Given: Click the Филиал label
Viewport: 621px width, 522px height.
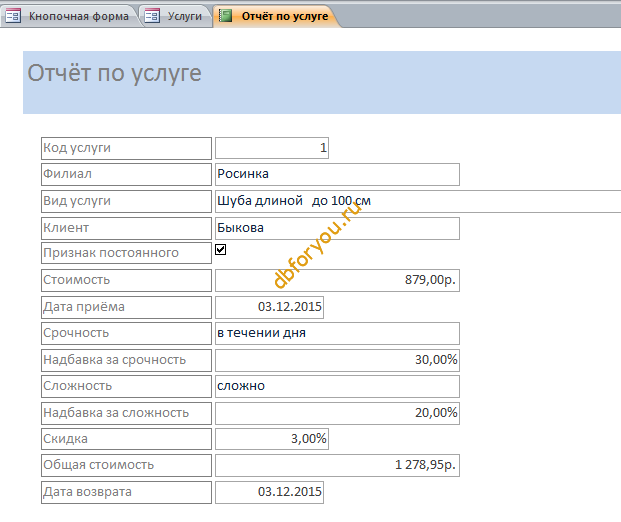Looking at the screenshot, I should (x=126, y=174).
